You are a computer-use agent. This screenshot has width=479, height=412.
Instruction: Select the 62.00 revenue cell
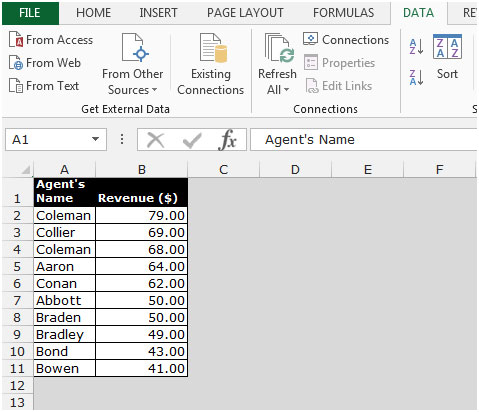(142, 283)
